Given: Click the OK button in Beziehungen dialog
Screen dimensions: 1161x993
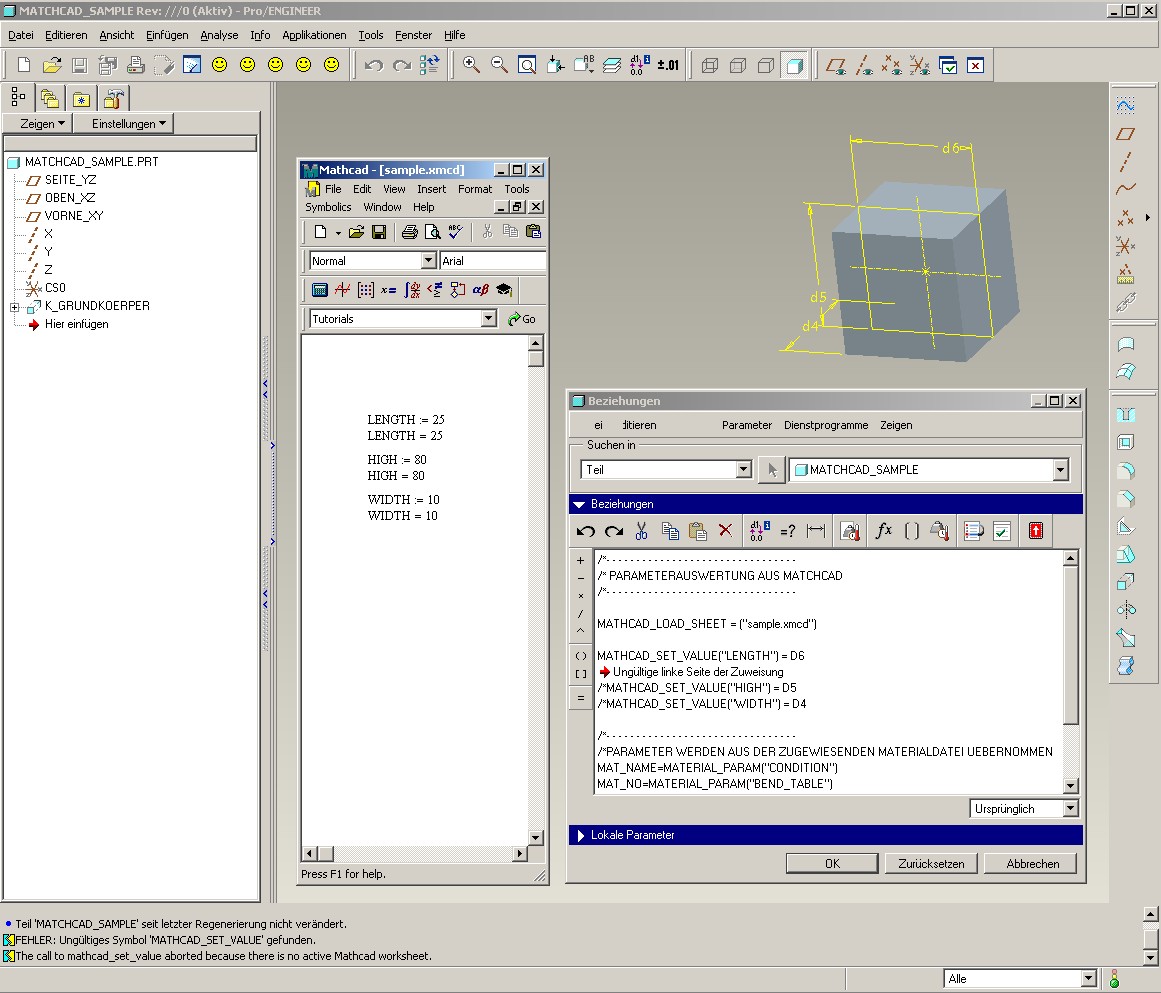Looking at the screenshot, I should coord(832,863).
